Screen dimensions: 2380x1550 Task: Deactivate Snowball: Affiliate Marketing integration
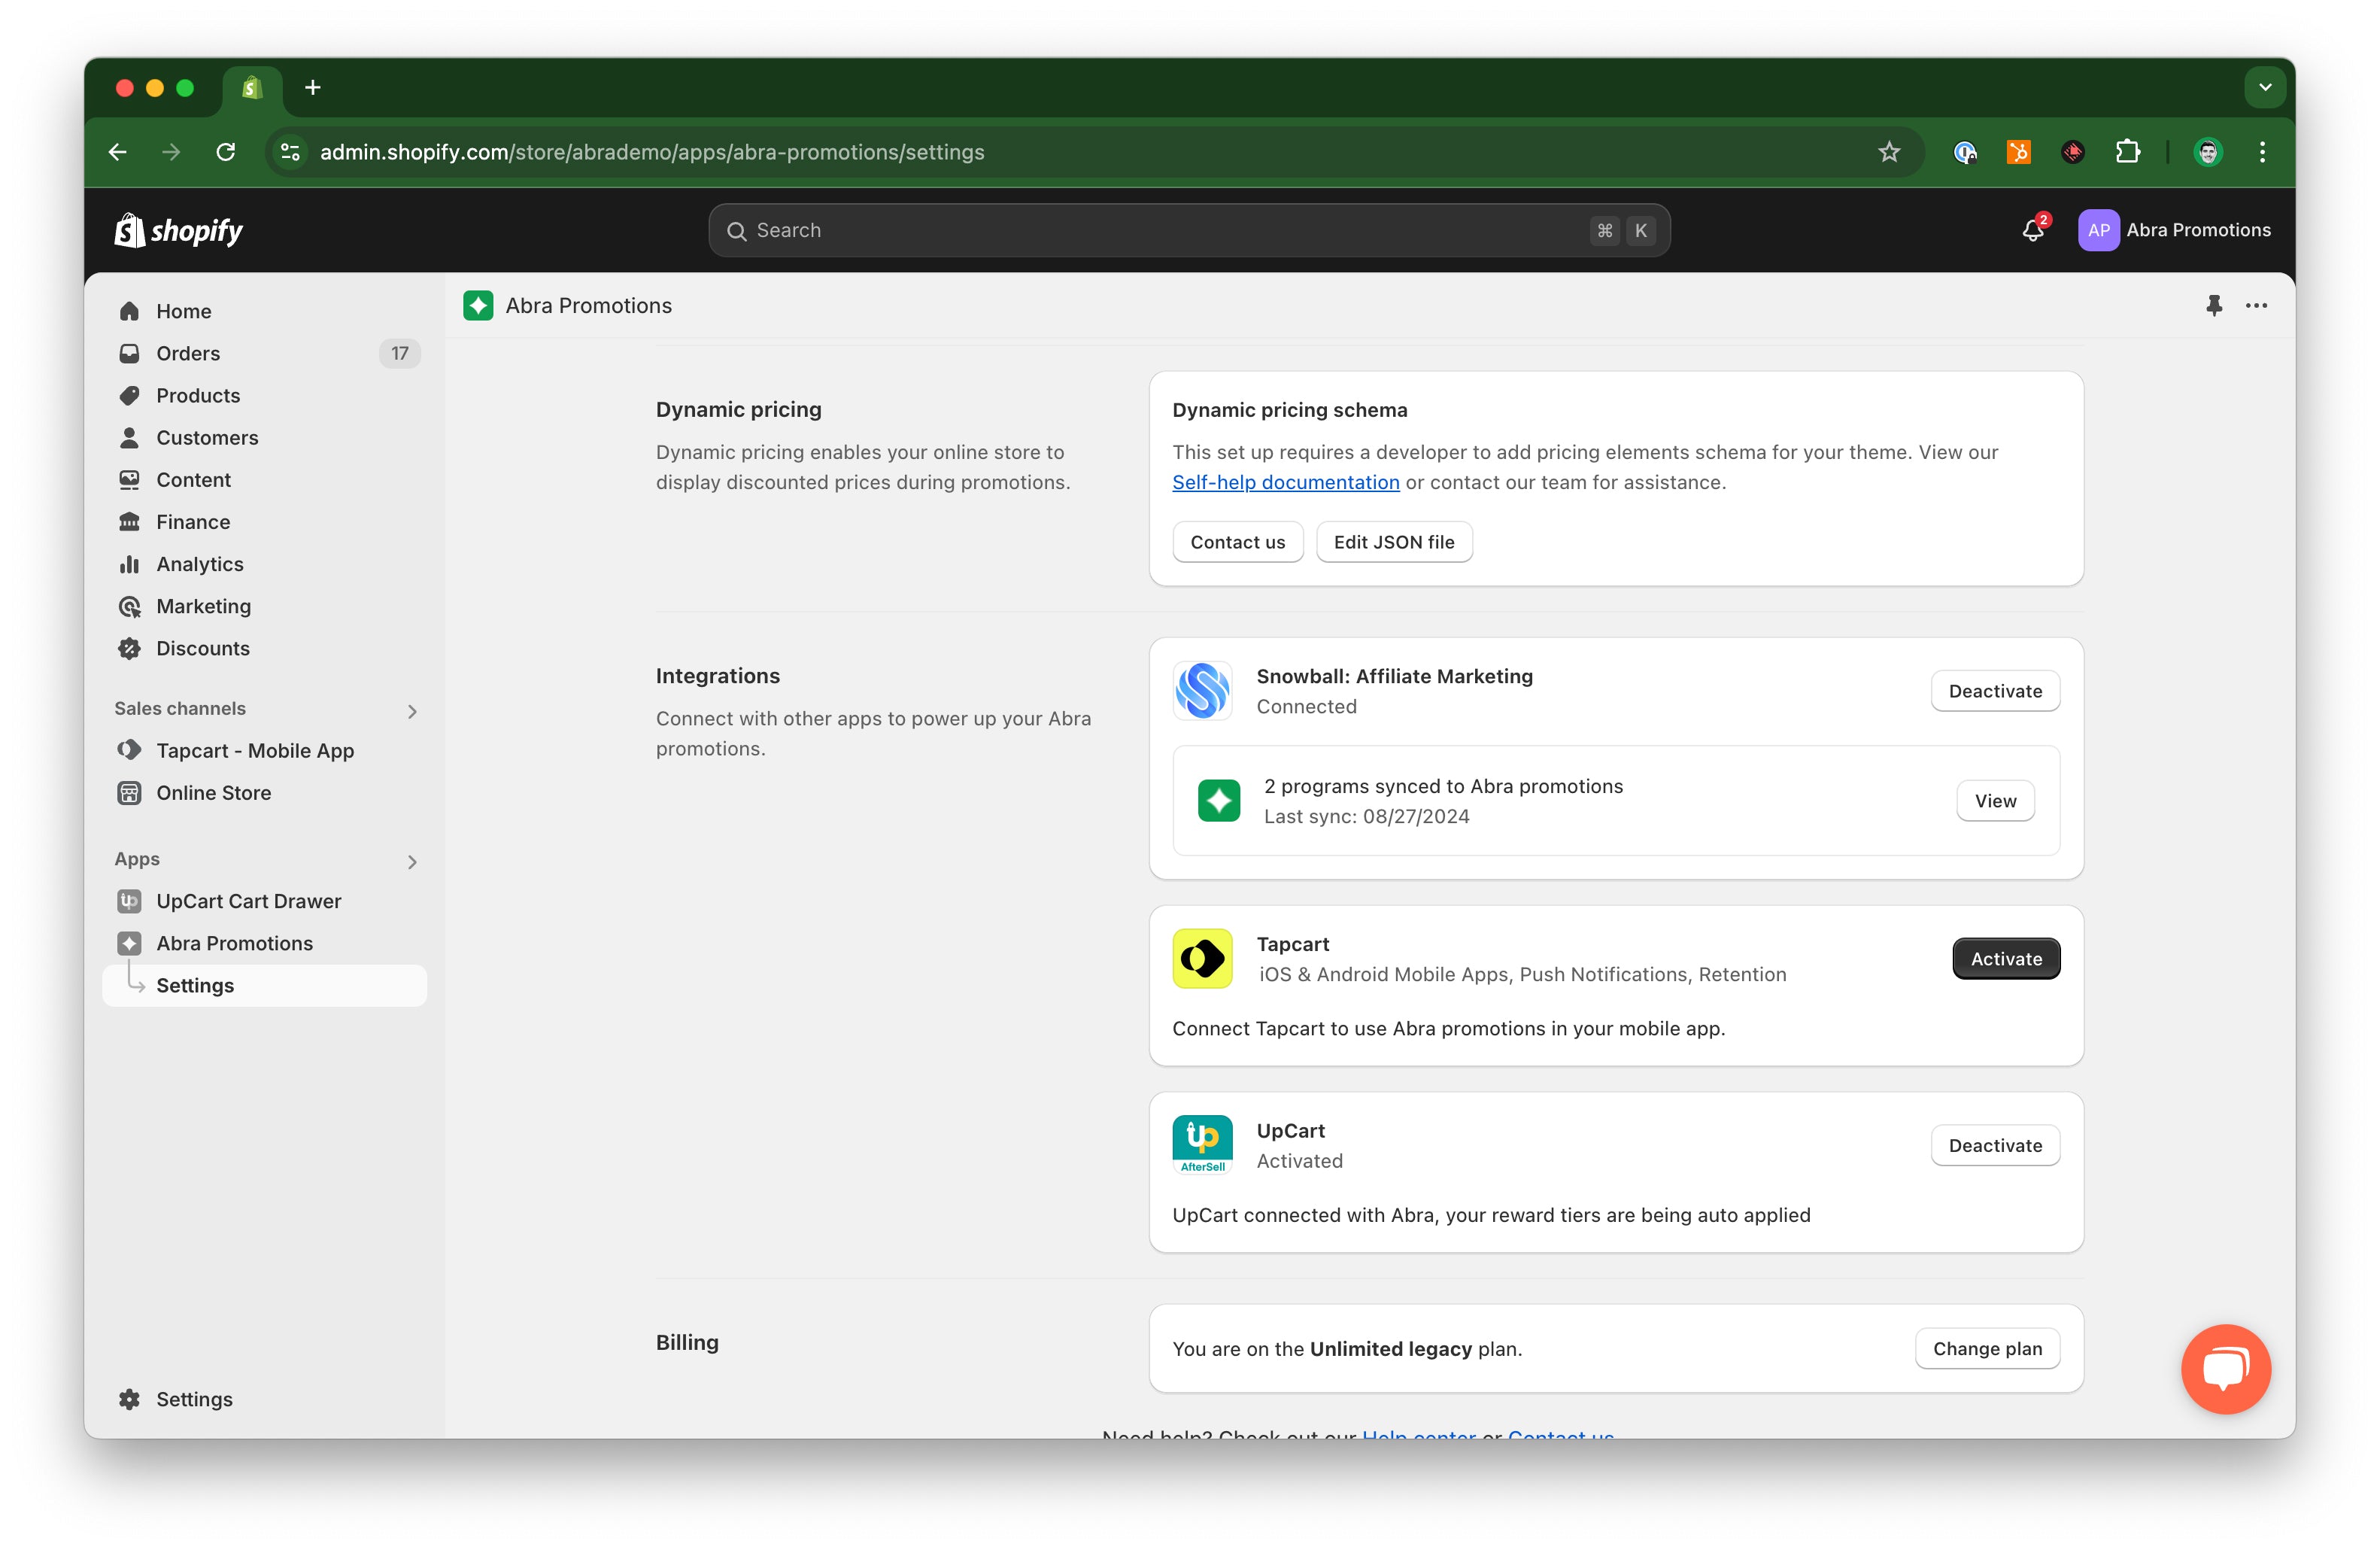tap(1995, 691)
